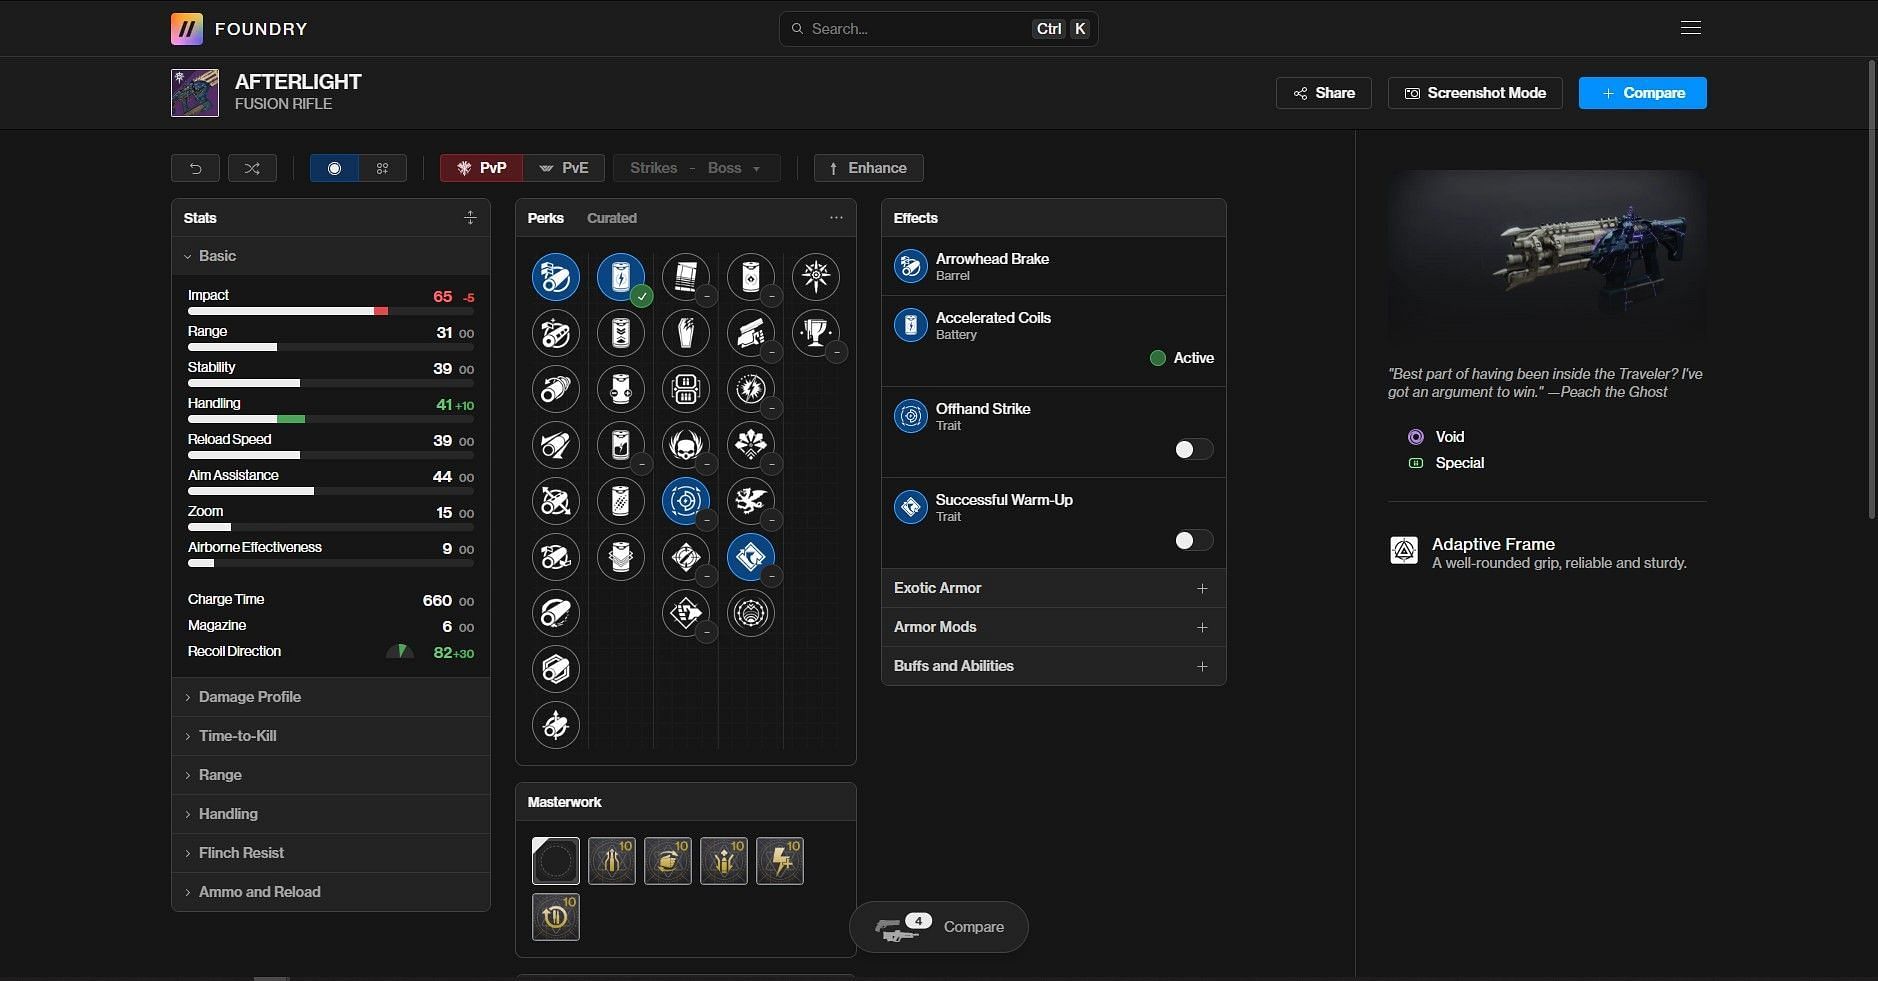Select the skull with wings trait perk

[686, 445]
